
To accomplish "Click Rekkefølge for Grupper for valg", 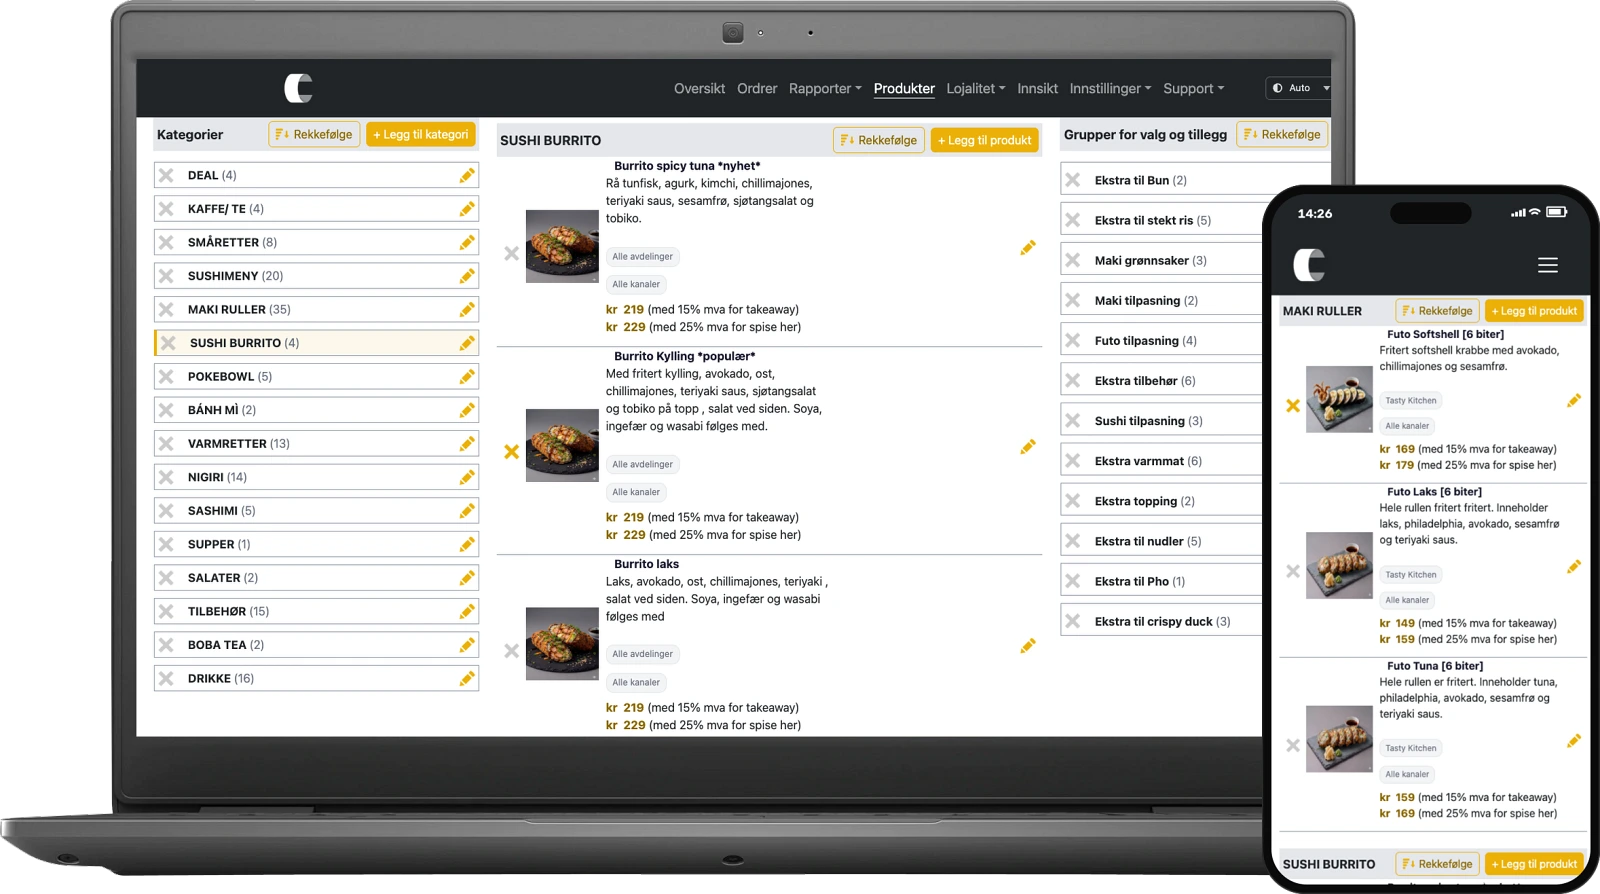I will [1282, 135].
